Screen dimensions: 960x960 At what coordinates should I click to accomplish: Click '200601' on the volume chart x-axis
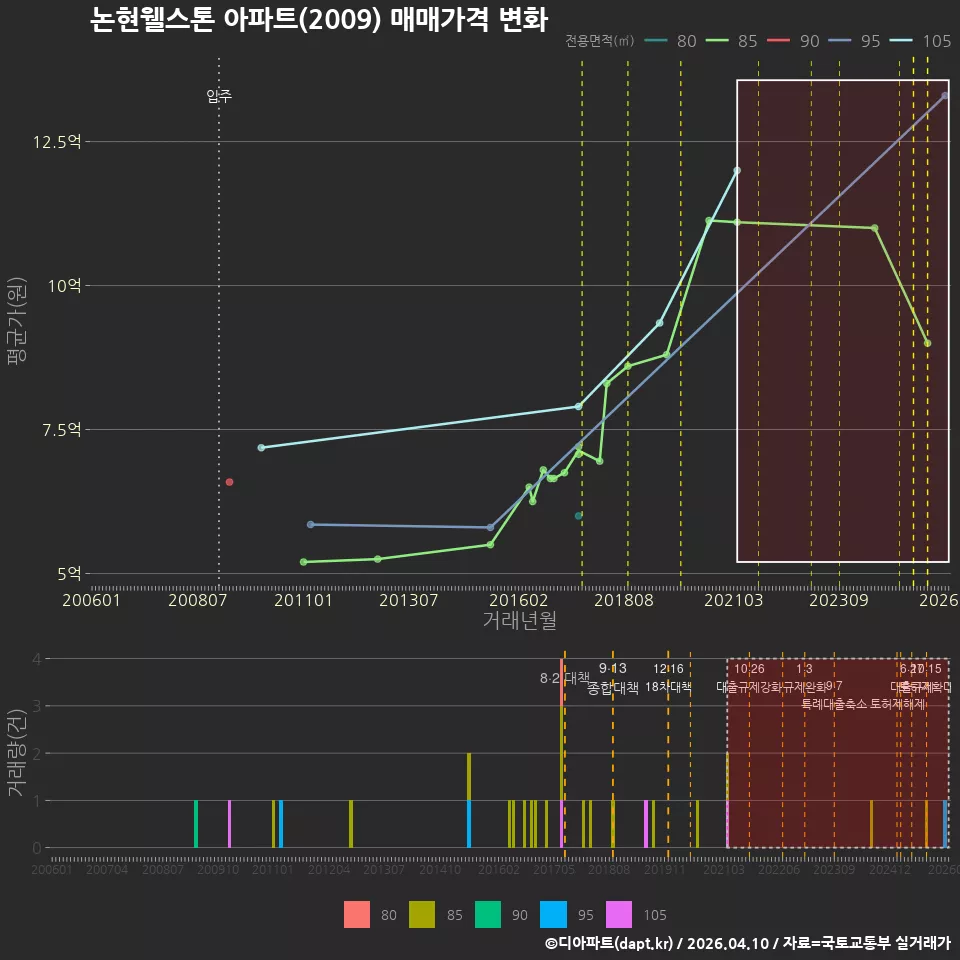tap(51, 869)
